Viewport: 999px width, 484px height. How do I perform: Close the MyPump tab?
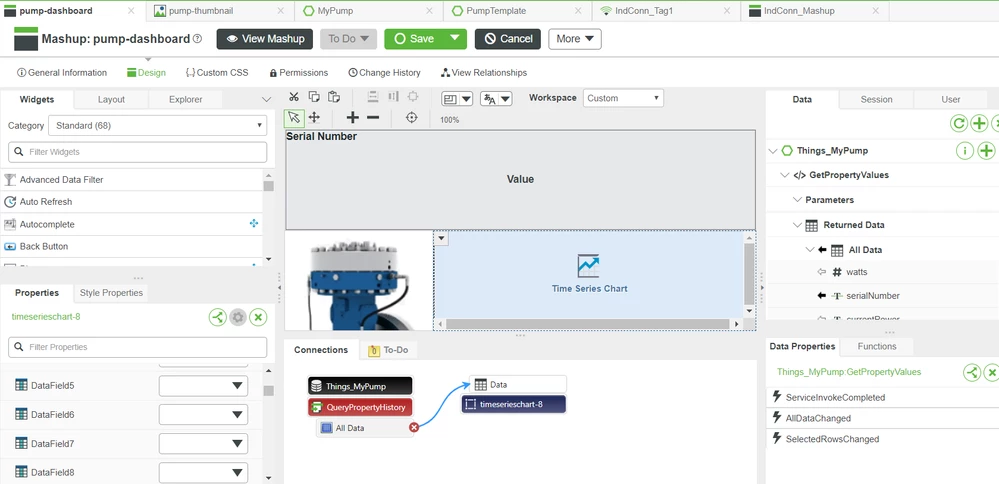pyautogui.click(x=429, y=11)
